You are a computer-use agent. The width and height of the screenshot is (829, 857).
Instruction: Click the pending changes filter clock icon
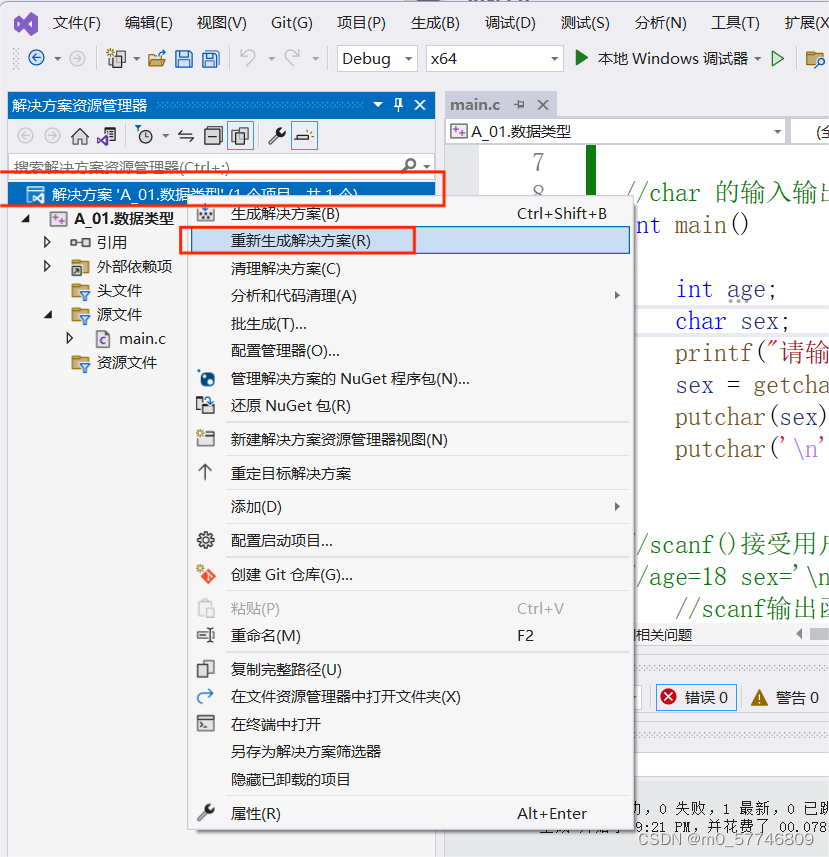(144, 136)
